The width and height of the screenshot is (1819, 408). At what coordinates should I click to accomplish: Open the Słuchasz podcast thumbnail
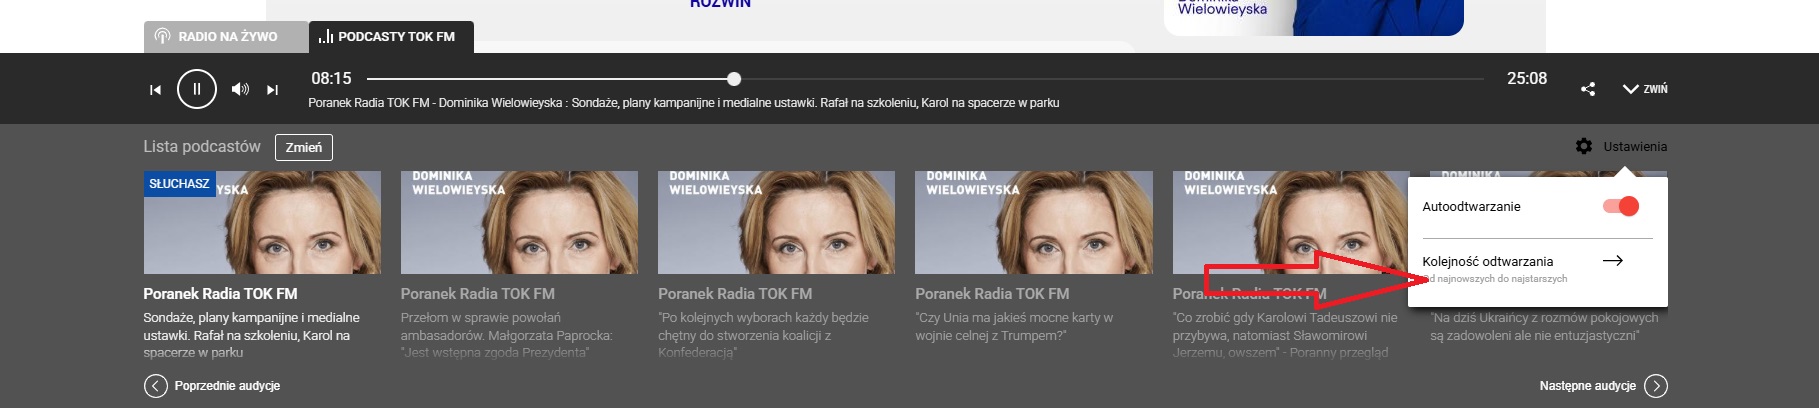[262, 222]
